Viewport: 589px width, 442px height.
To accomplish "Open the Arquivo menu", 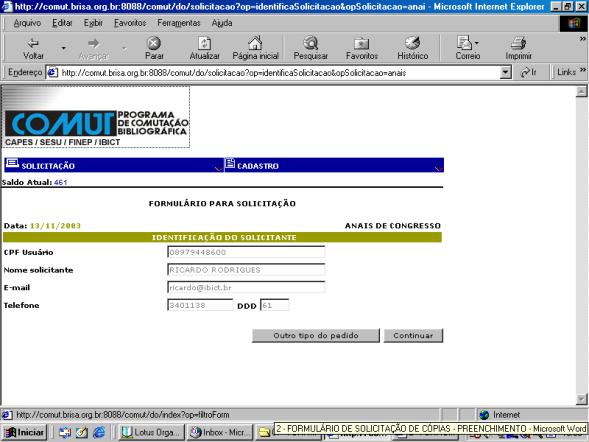I will click(x=27, y=23).
